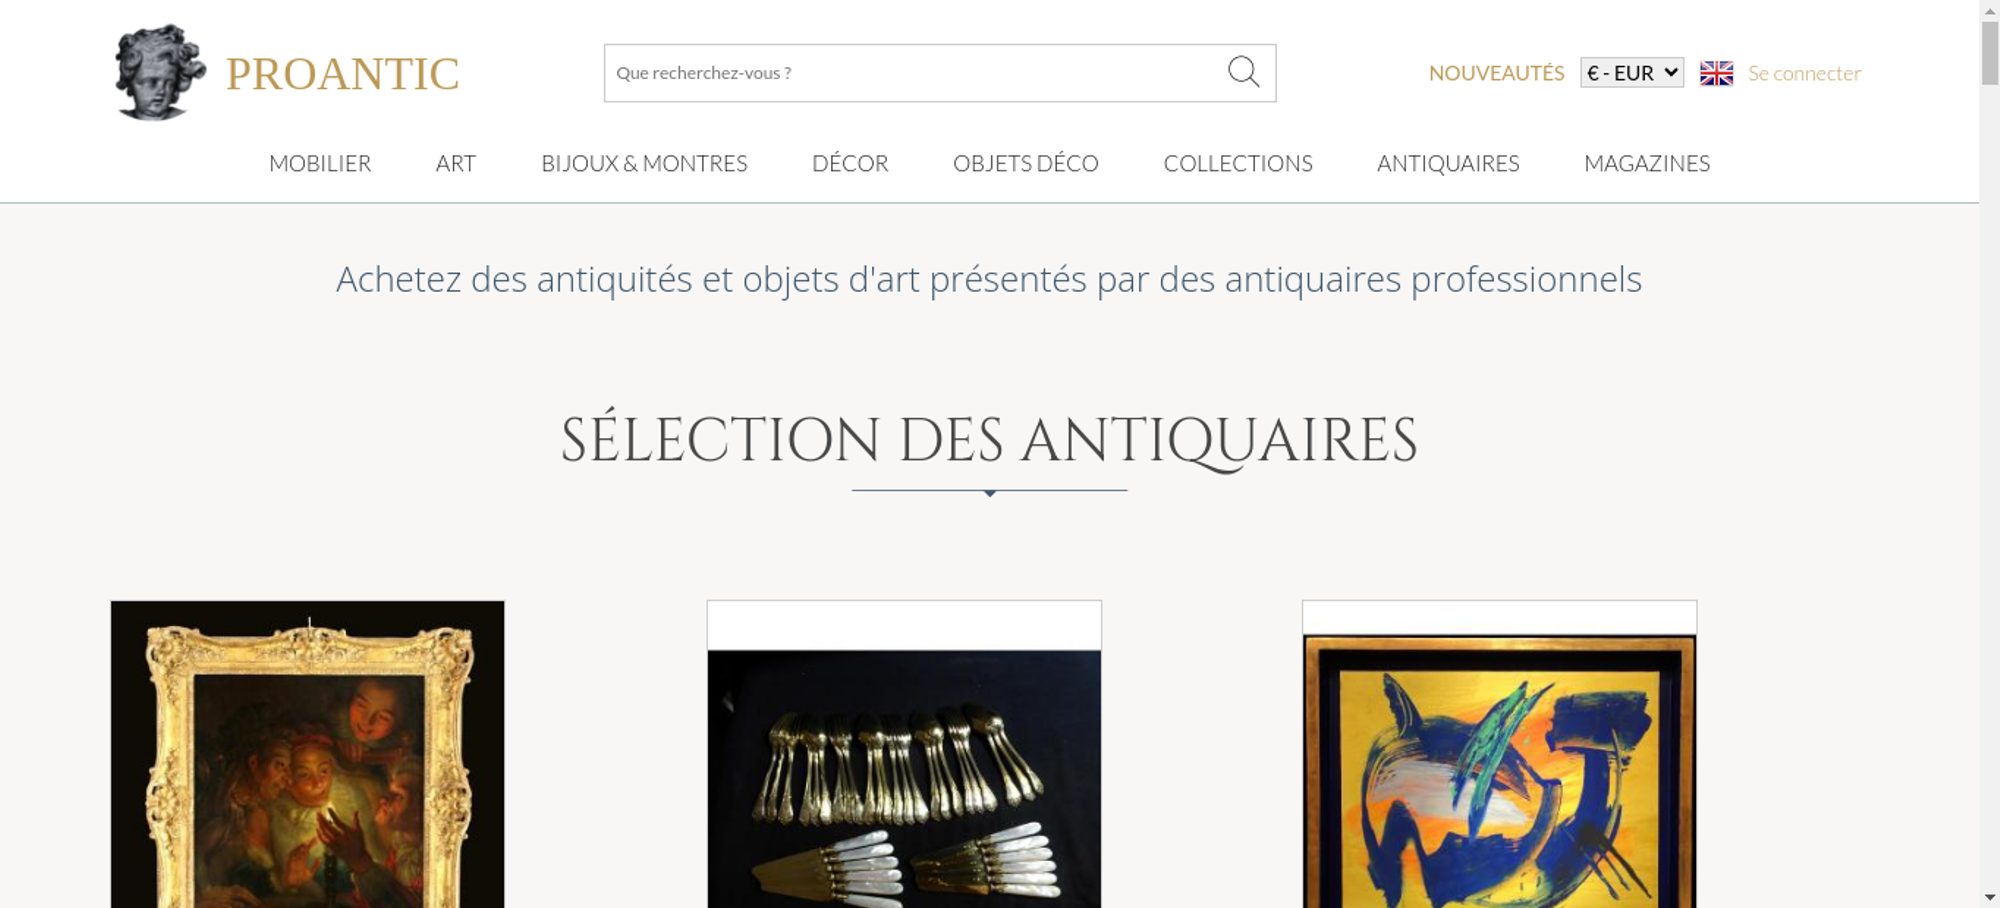Open the ANTIQUAIRES menu
This screenshot has width=2000, height=908.
[1448, 163]
